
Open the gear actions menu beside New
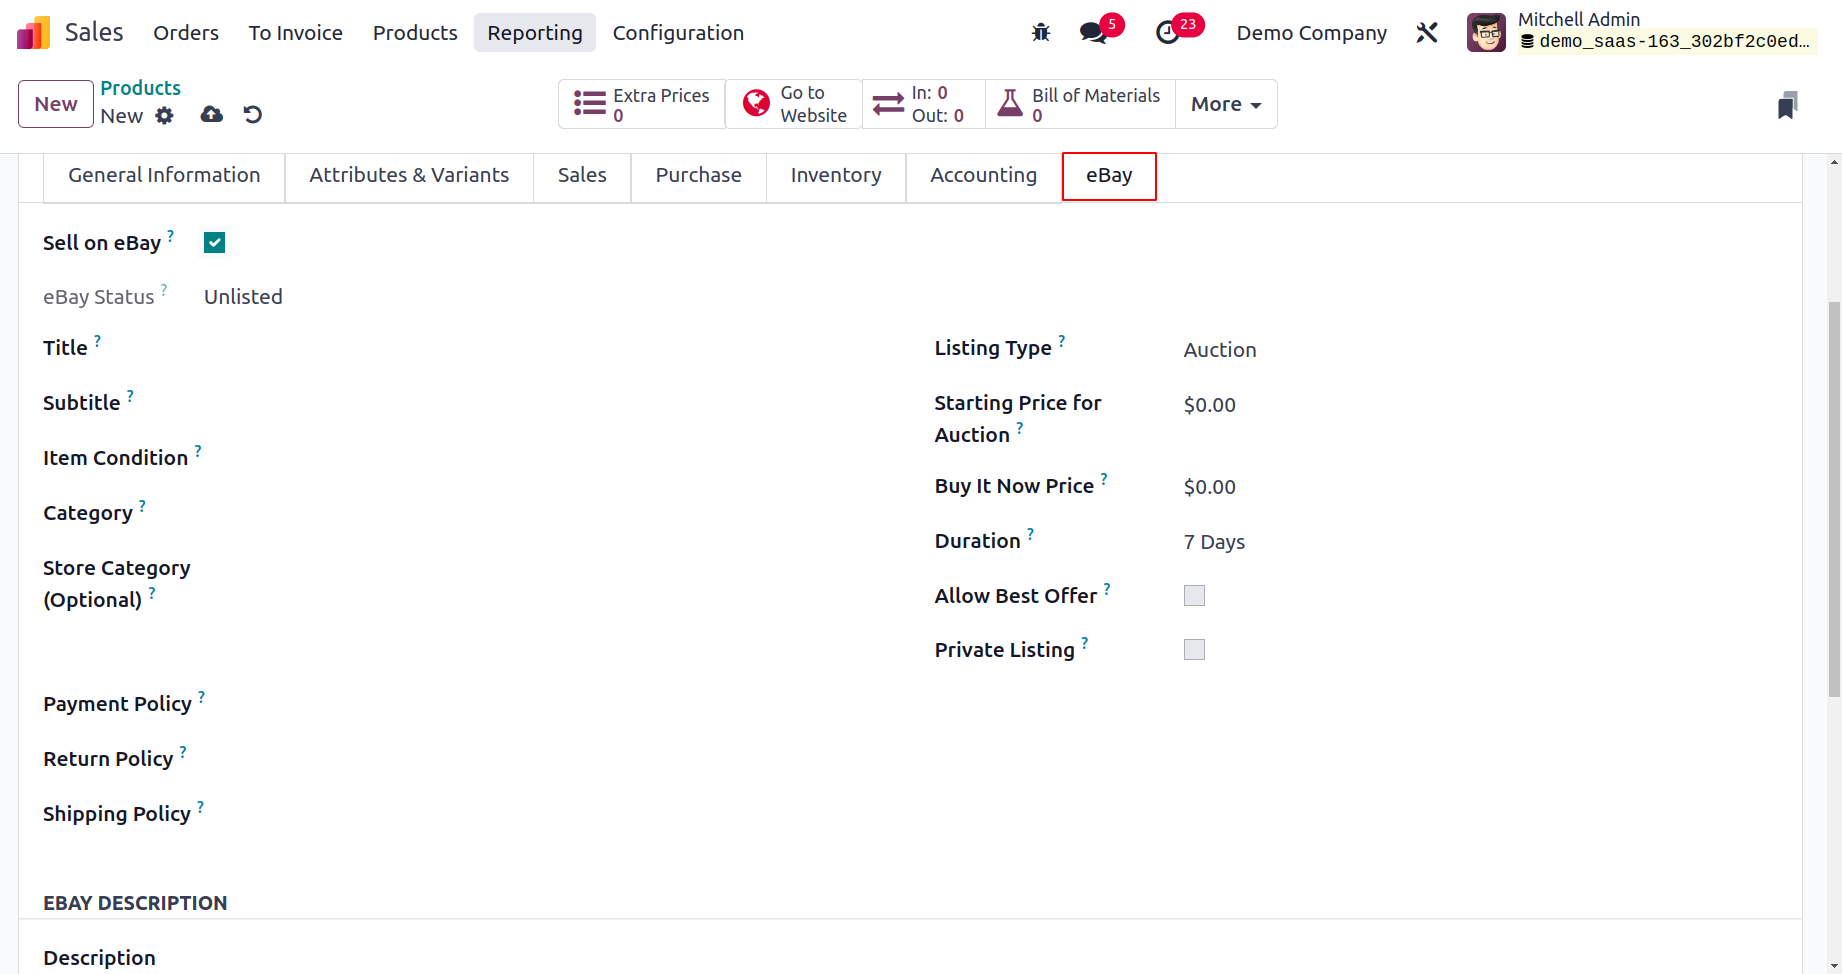(165, 115)
